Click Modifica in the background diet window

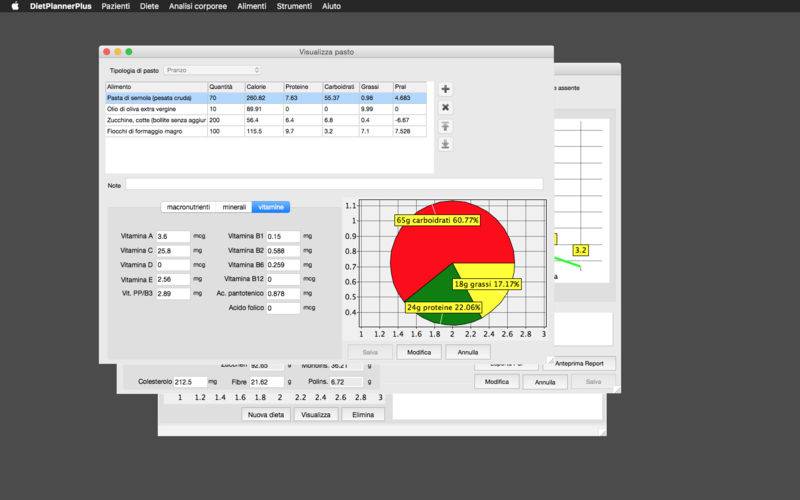pyautogui.click(x=497, y=382)
